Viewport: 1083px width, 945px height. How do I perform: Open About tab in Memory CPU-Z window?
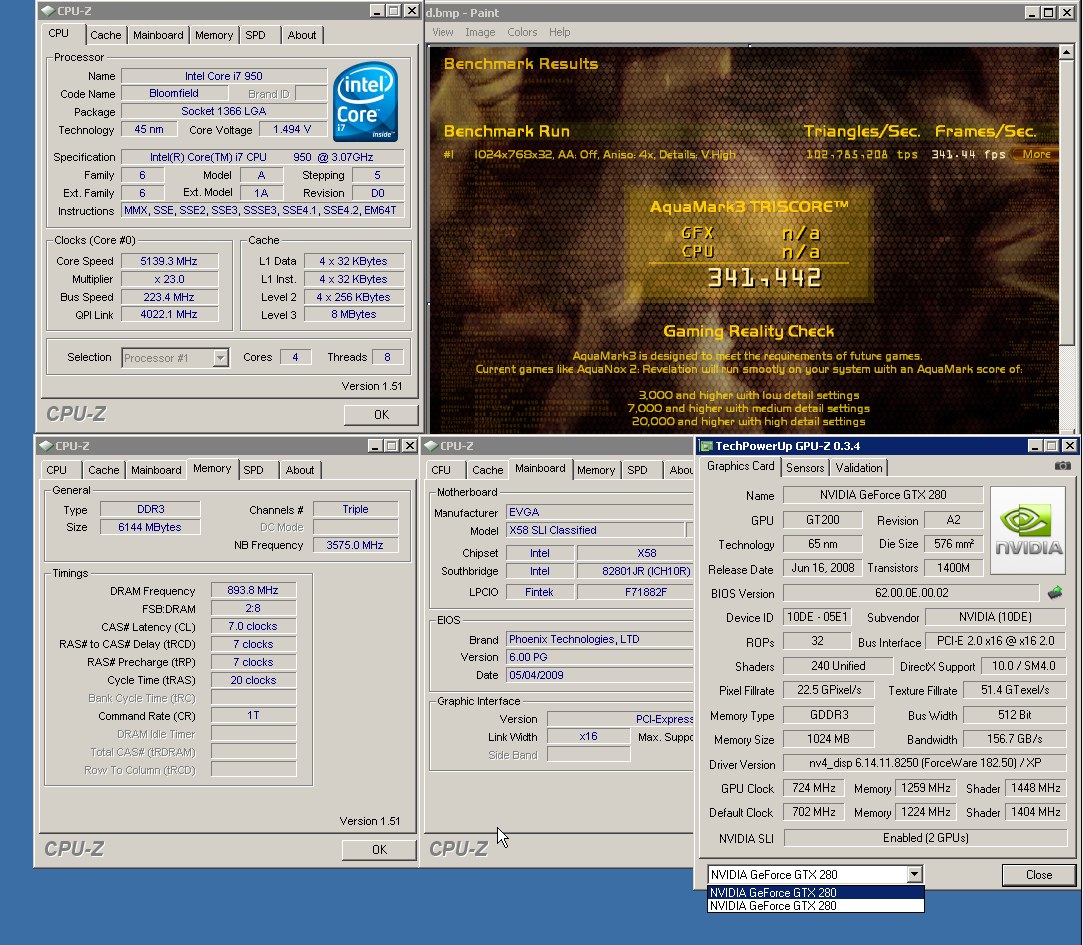pyautogui.click(x=300, y=470)
